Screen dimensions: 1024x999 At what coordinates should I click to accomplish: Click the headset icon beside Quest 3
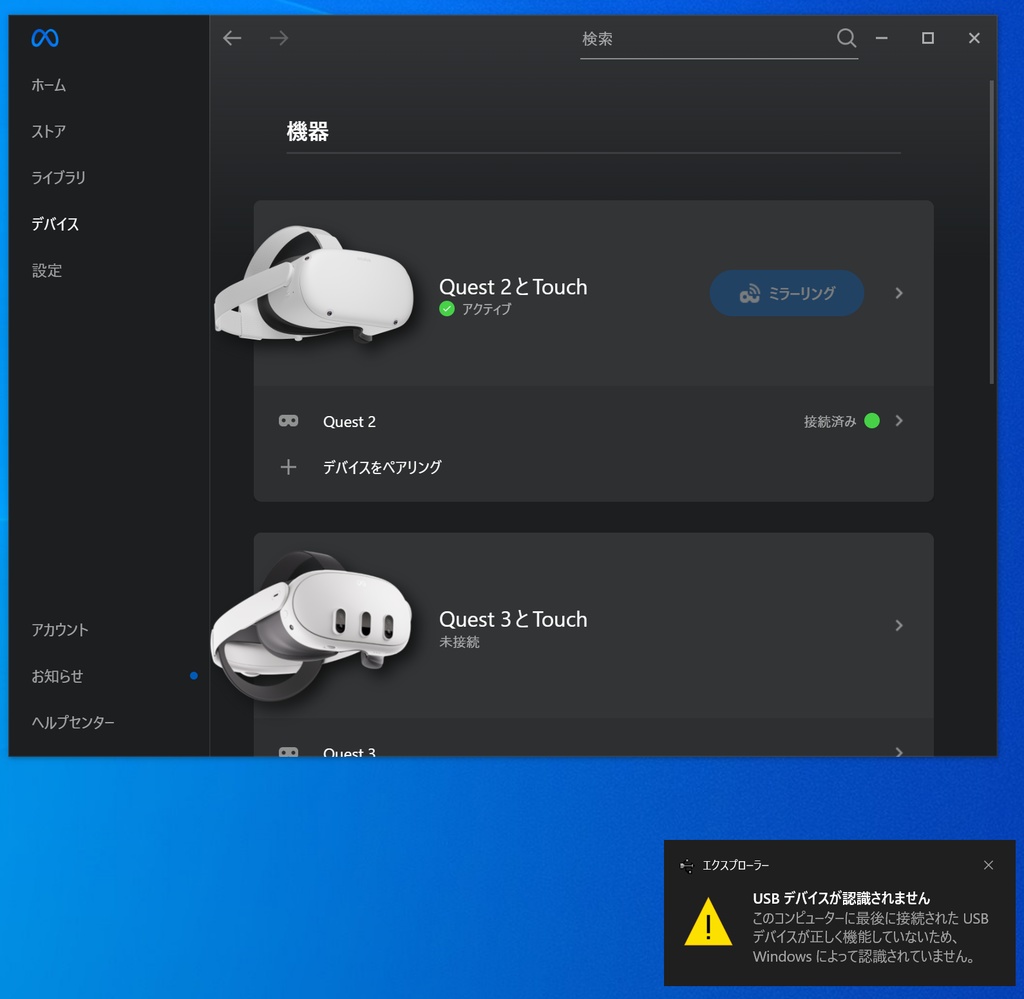(x=288, y=752)
